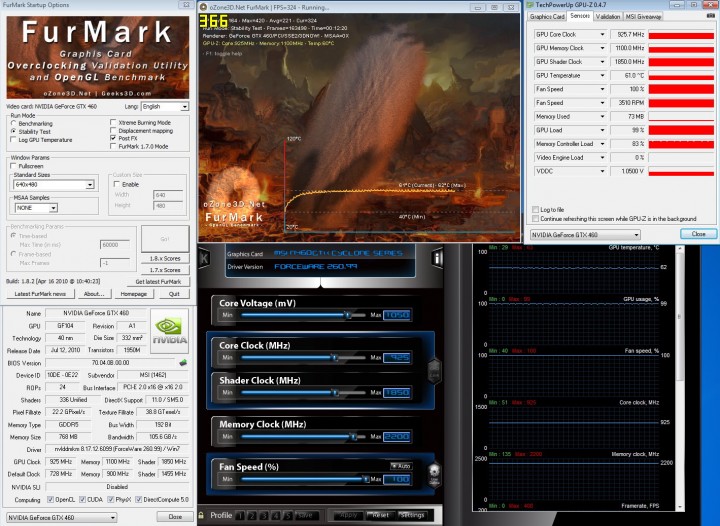Screen dimensions: 720x526
Task: Enable Displacement mapping option
Action: point(113,131)
